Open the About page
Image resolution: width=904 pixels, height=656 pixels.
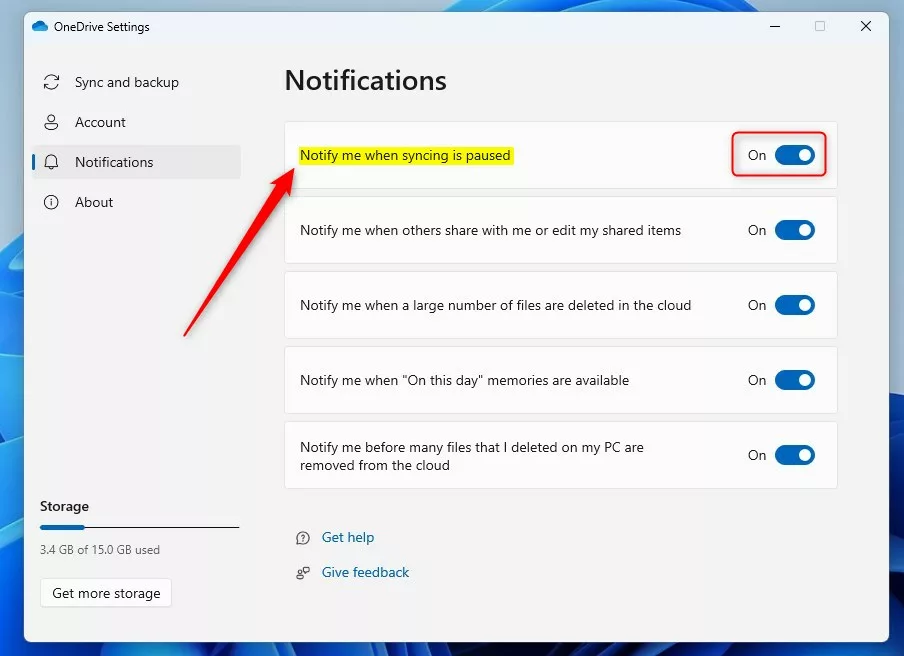pyautogui.click(x=137, y=202)
